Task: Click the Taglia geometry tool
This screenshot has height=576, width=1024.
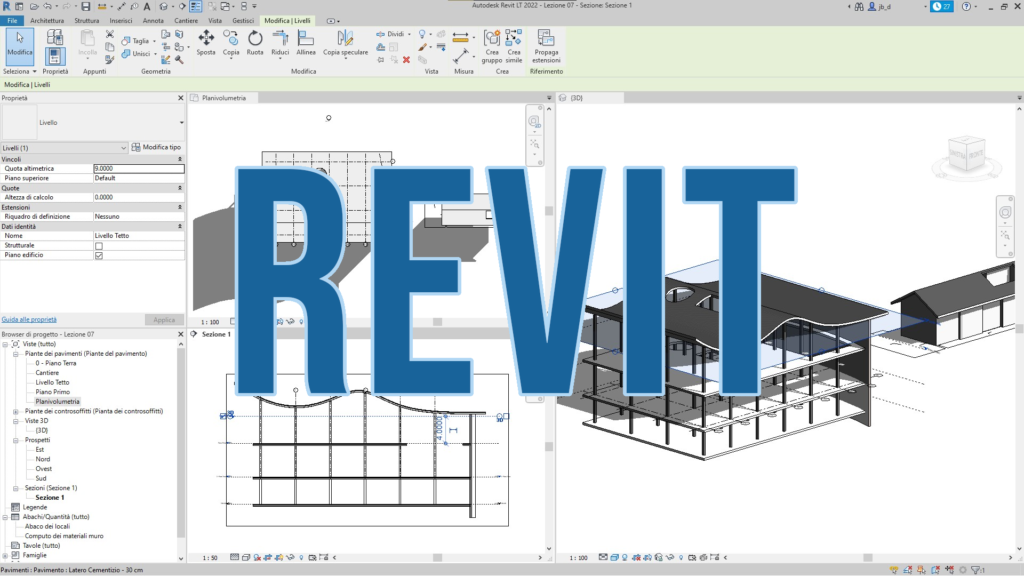Action: pyautogui.click(x=136, y=40)
